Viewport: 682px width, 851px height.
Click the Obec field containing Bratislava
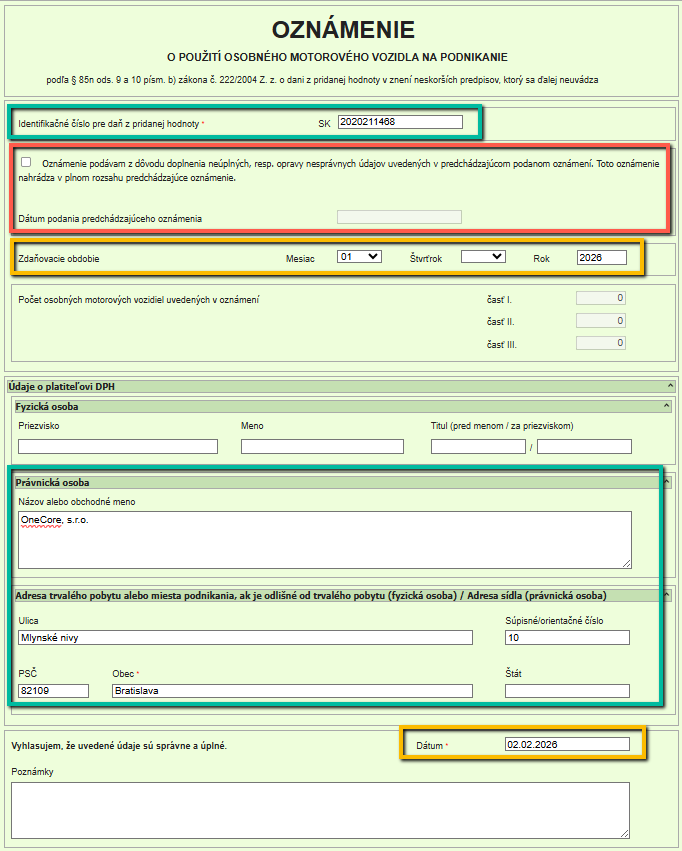pos(291,690)
